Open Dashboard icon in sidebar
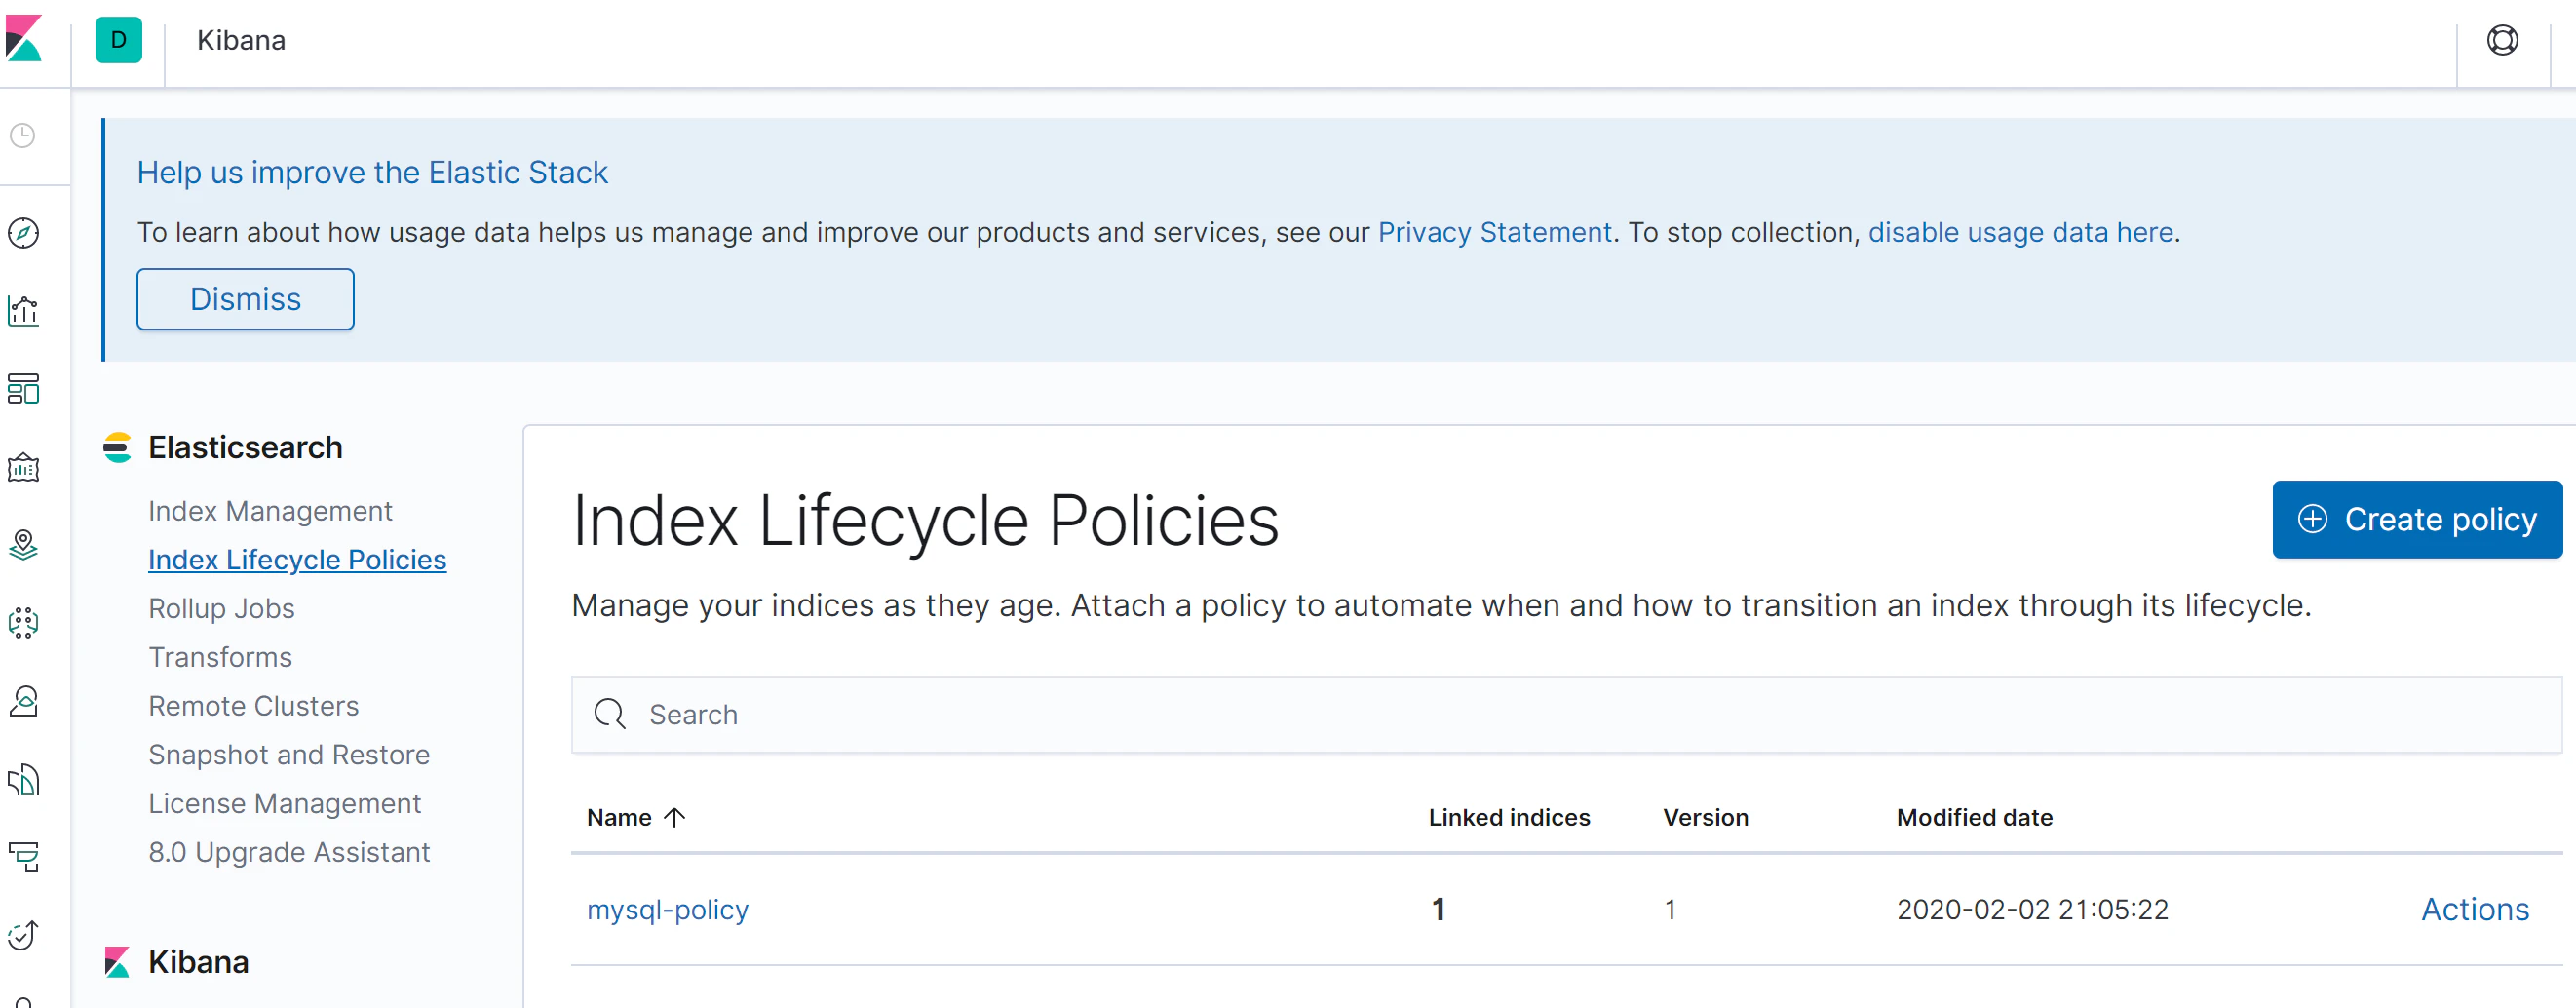 [23, 388]
